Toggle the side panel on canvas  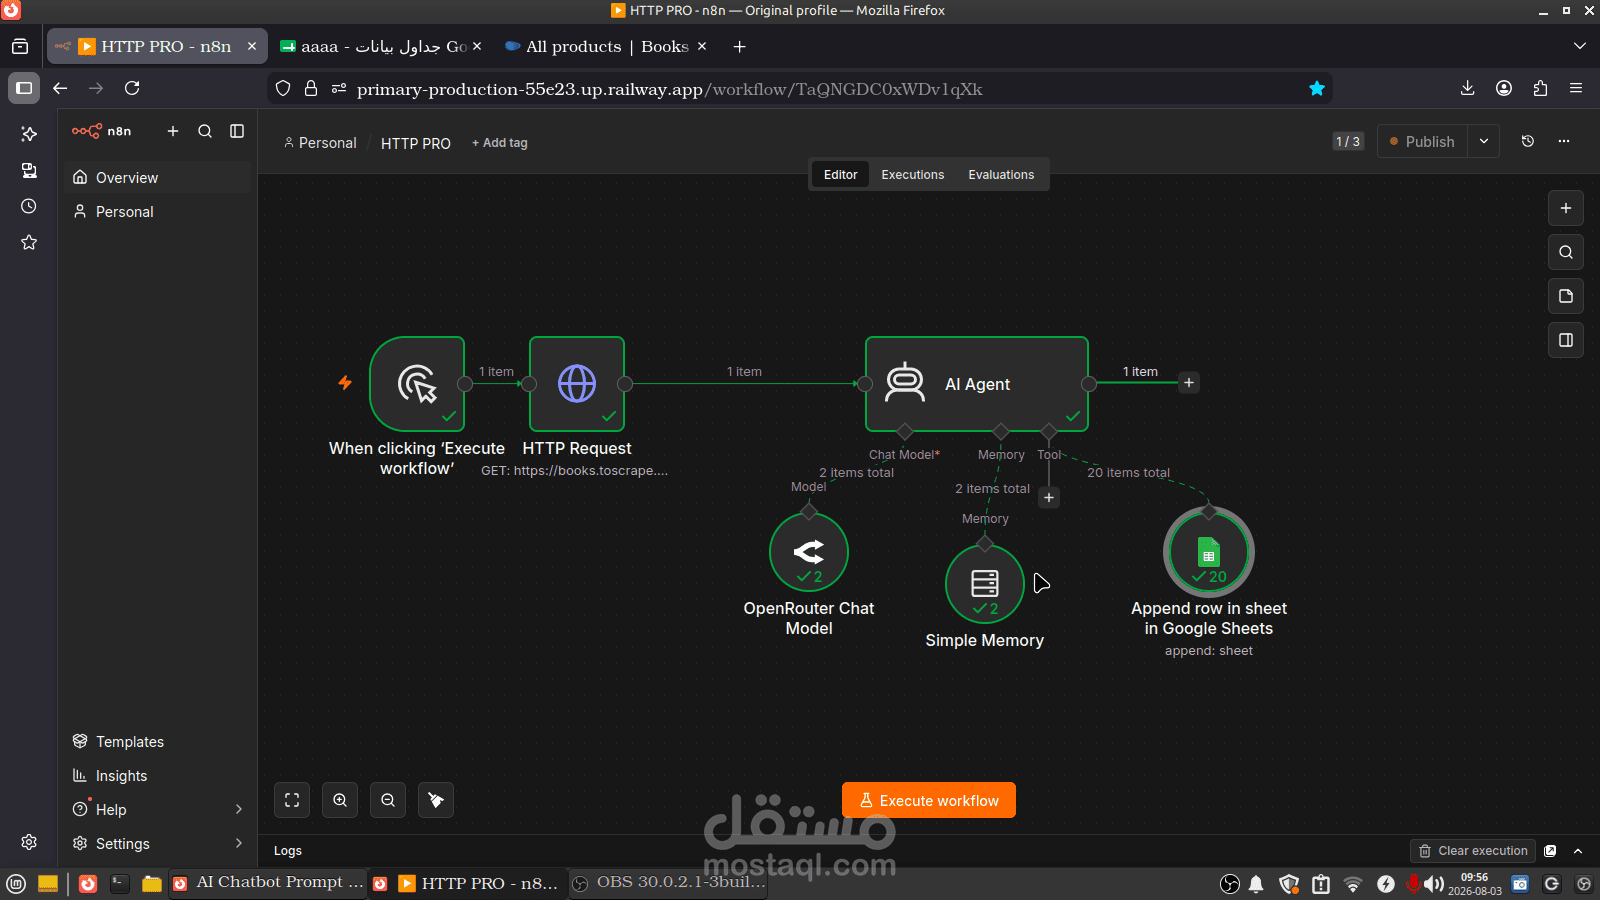[x=1566, y=340]
